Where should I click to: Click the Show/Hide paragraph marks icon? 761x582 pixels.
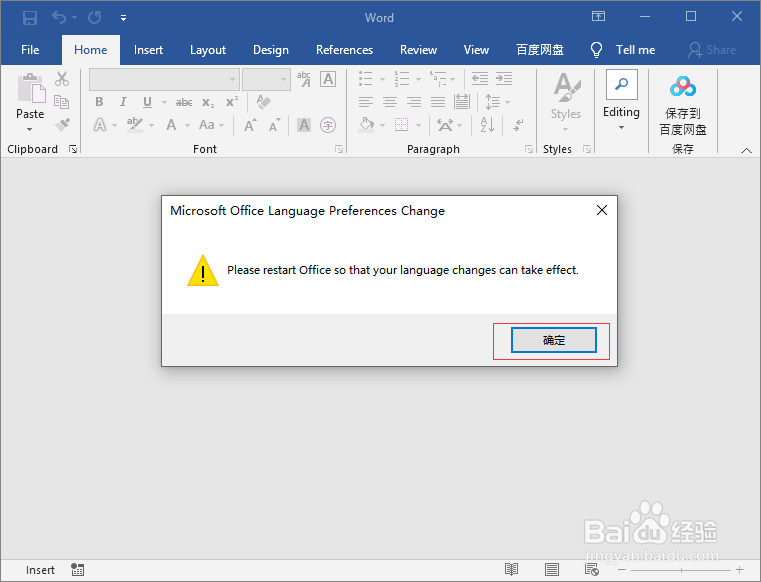[x=518, y=125]
